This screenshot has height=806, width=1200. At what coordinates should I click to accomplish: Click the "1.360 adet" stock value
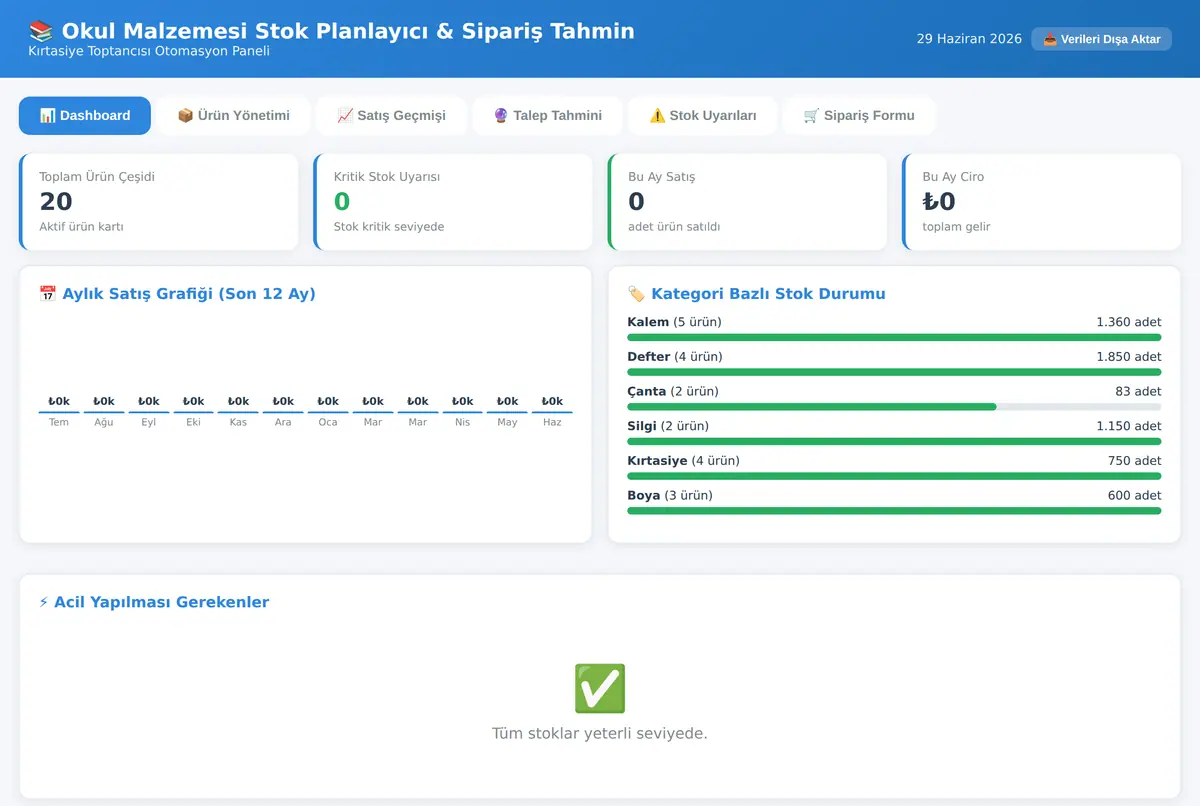pyautogui.click(x=1129, y=322)
